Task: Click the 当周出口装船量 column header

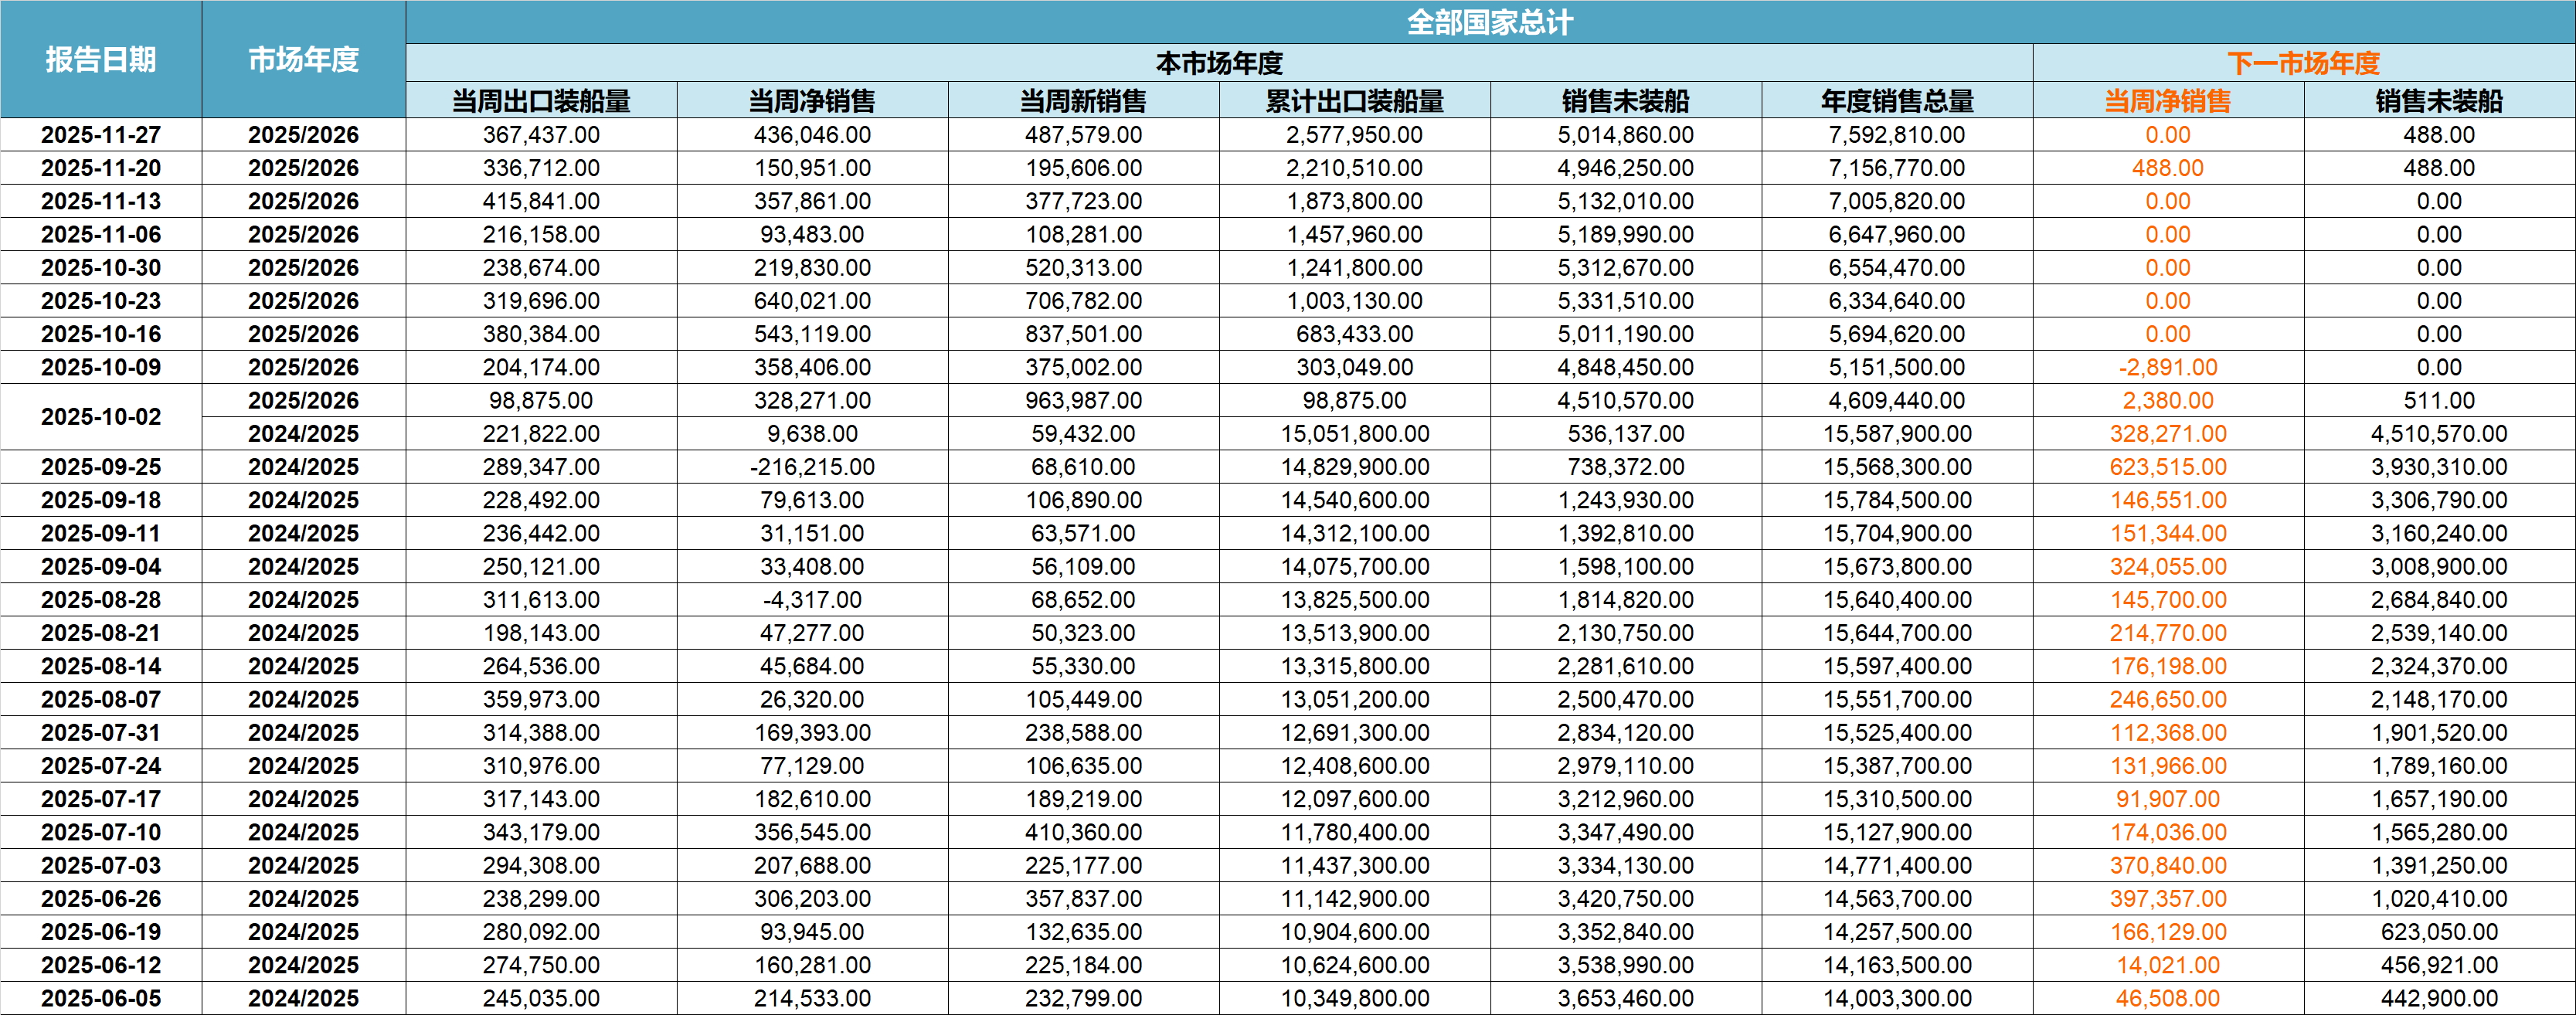Action: point(541,101)
